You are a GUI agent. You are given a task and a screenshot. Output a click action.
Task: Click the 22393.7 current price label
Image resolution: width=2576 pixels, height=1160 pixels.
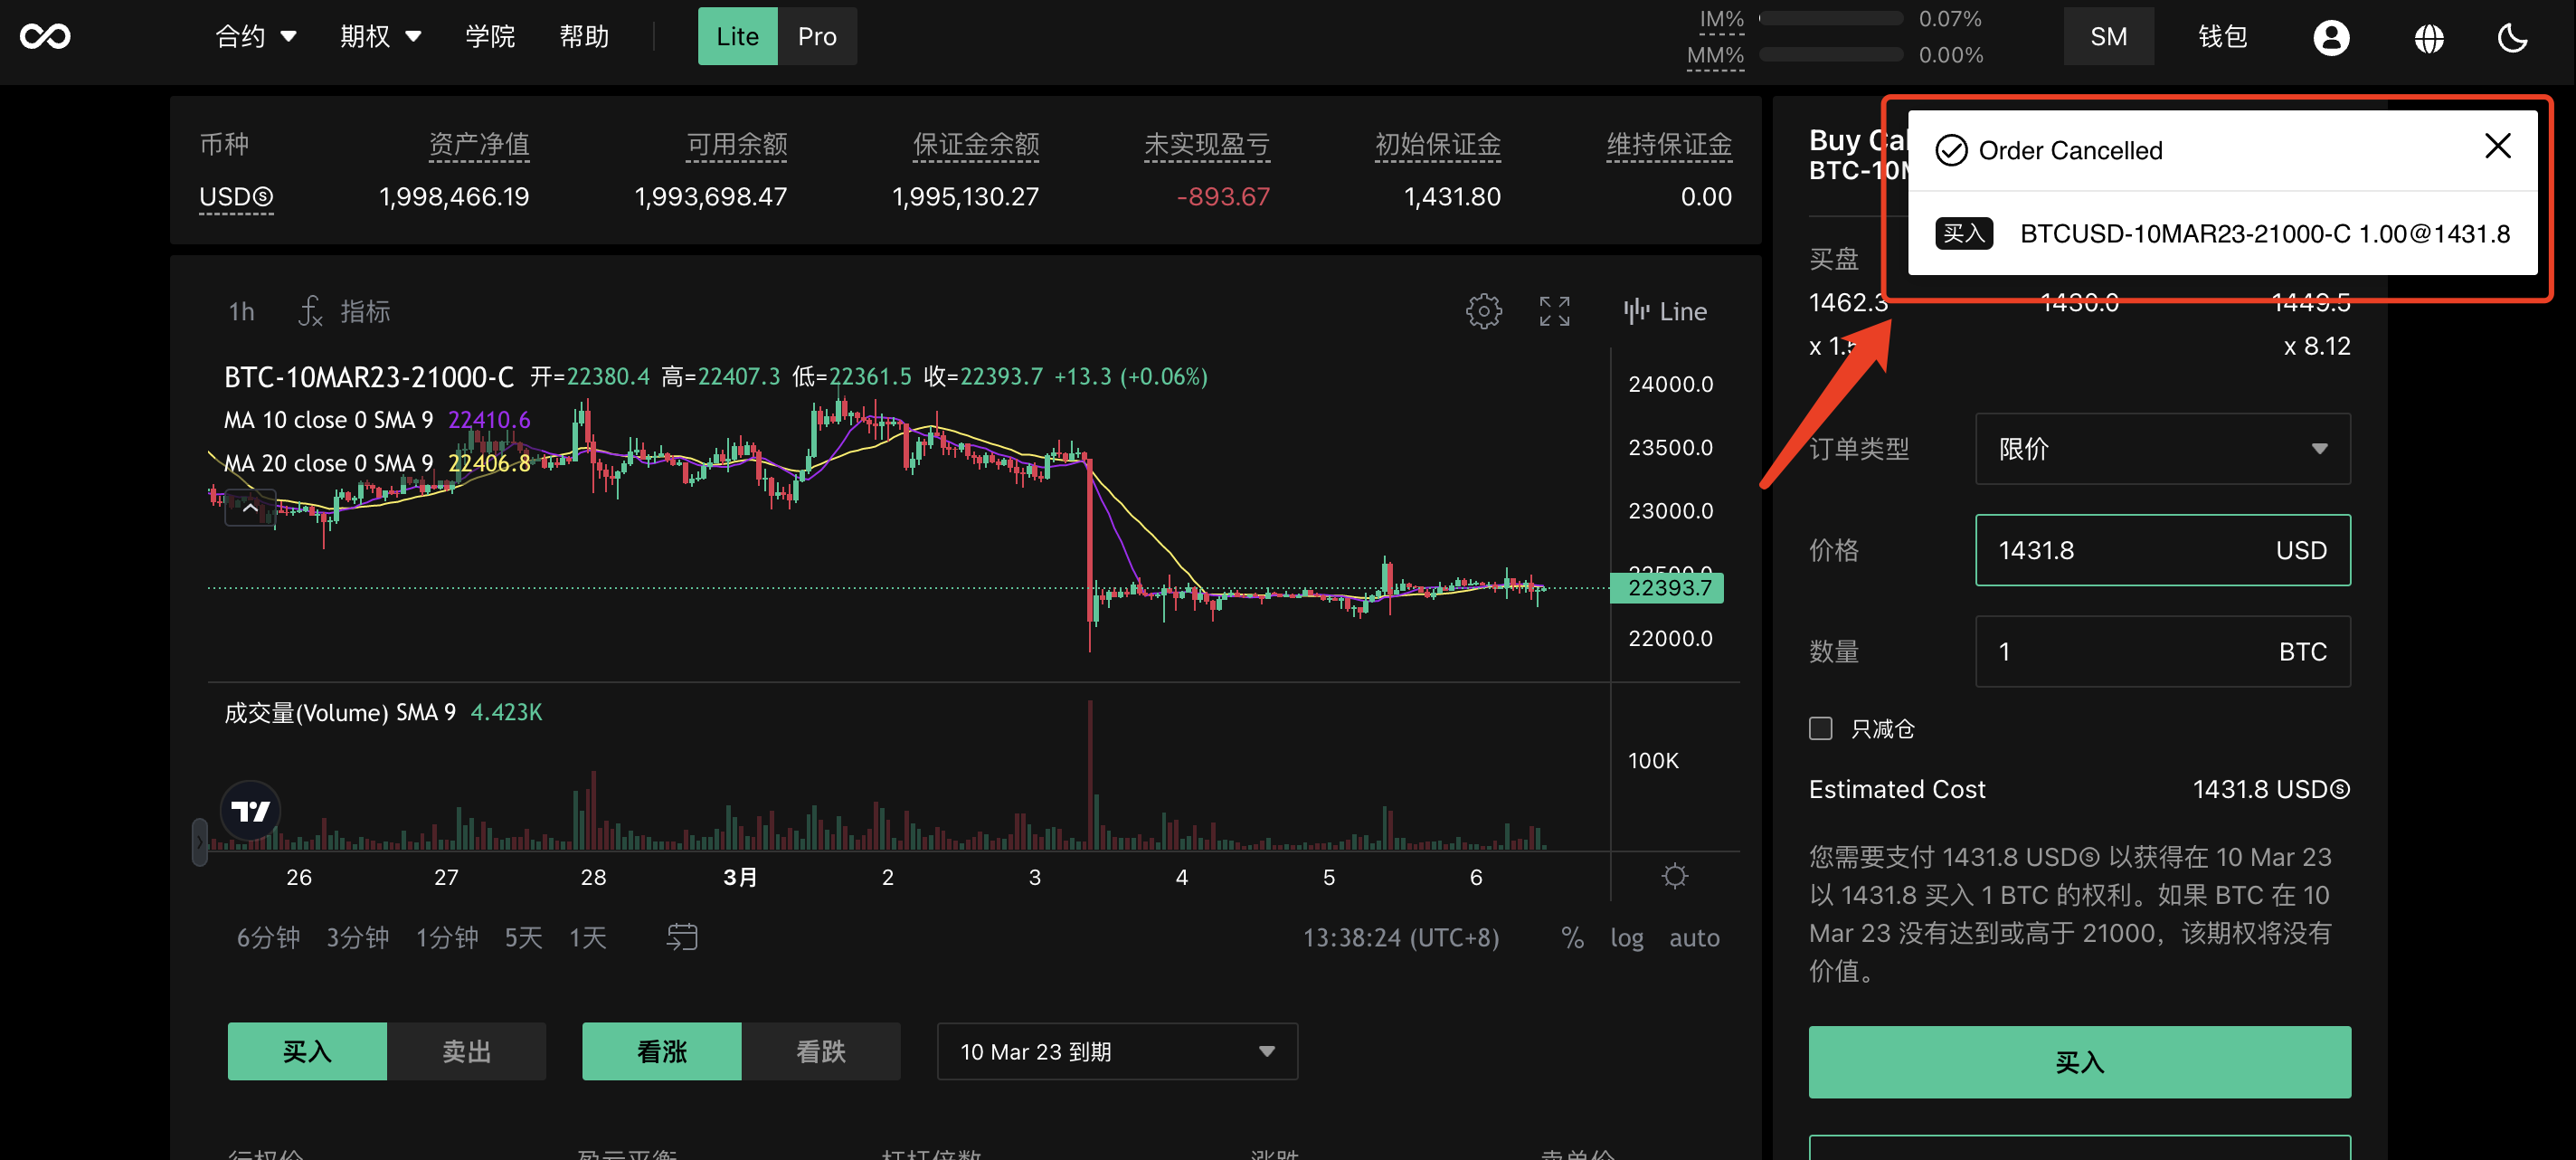click(x=1666, y=587)
